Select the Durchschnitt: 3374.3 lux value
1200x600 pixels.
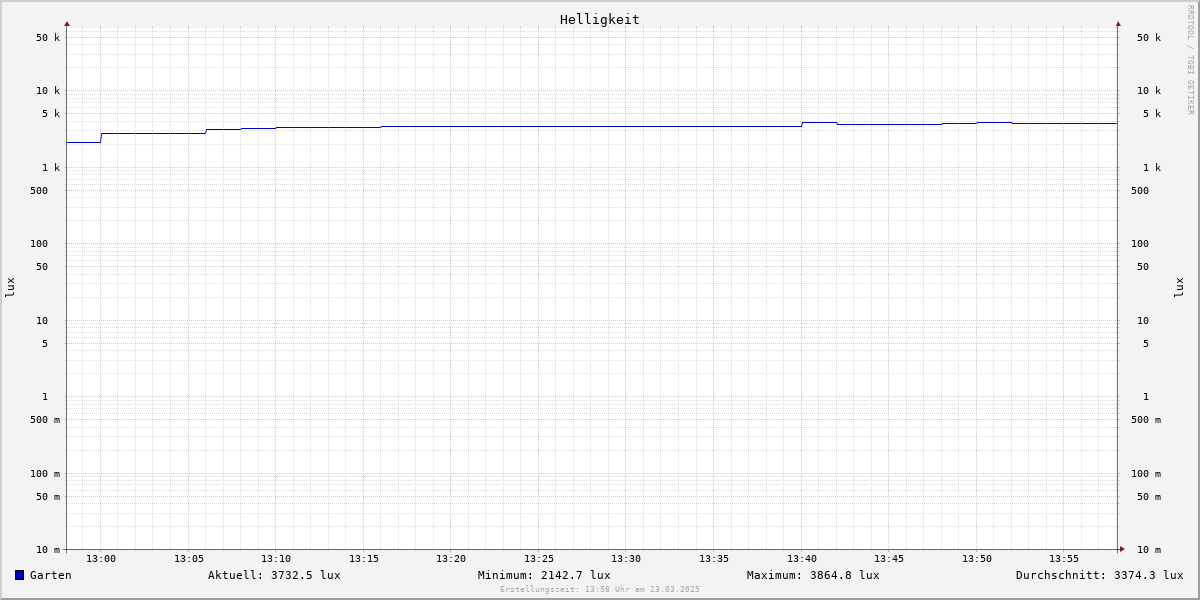[x=1099, y=575]
